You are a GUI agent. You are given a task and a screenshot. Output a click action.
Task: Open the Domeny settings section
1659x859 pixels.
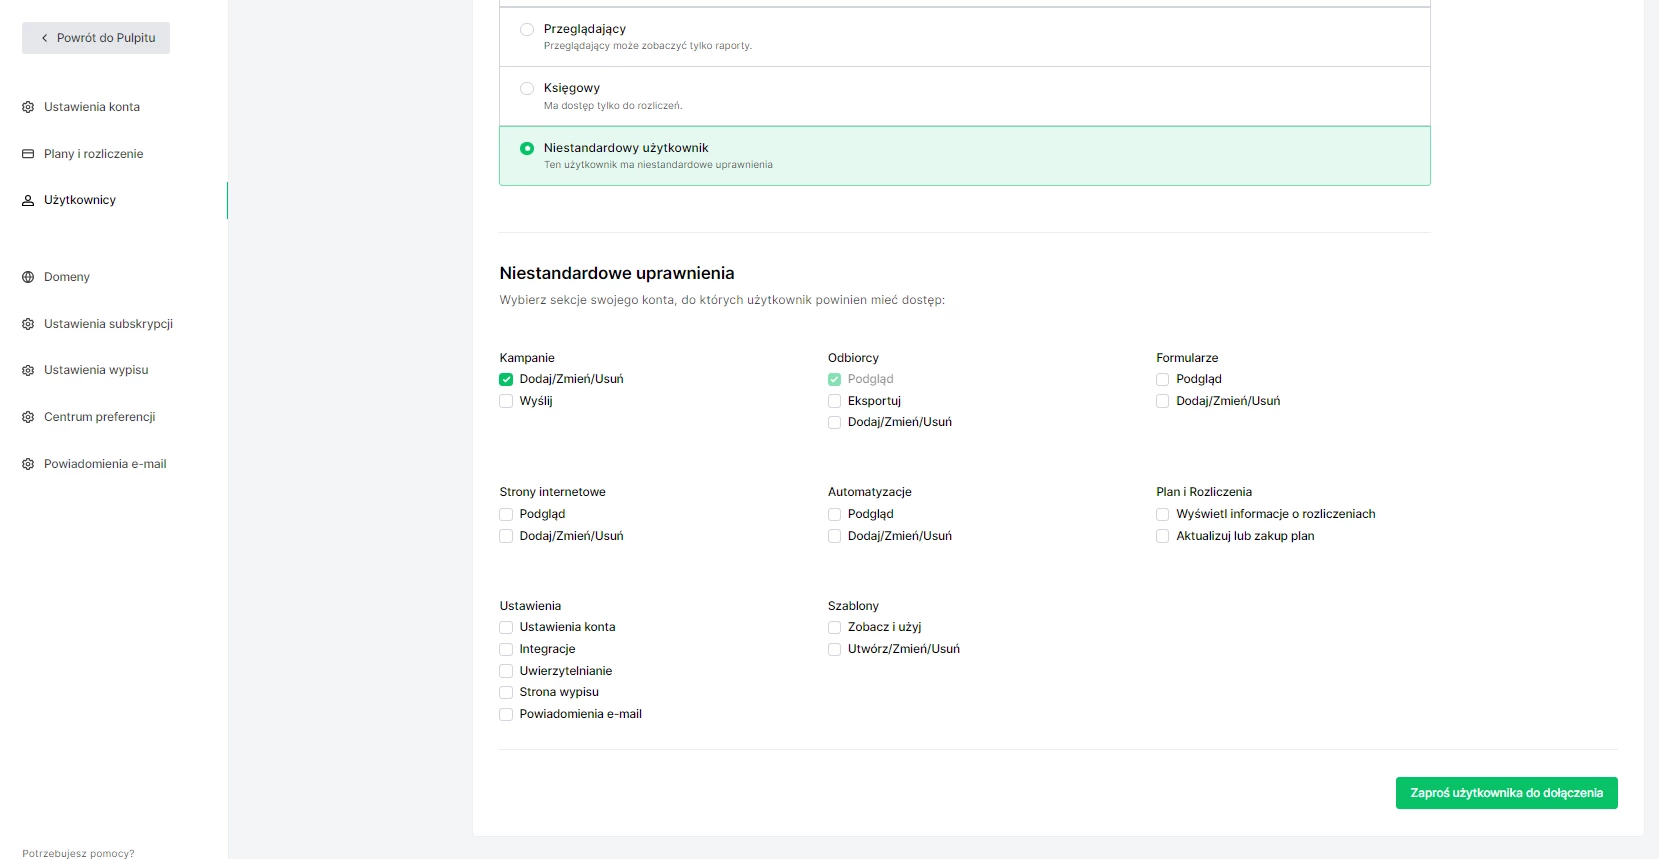click(67, 277)
